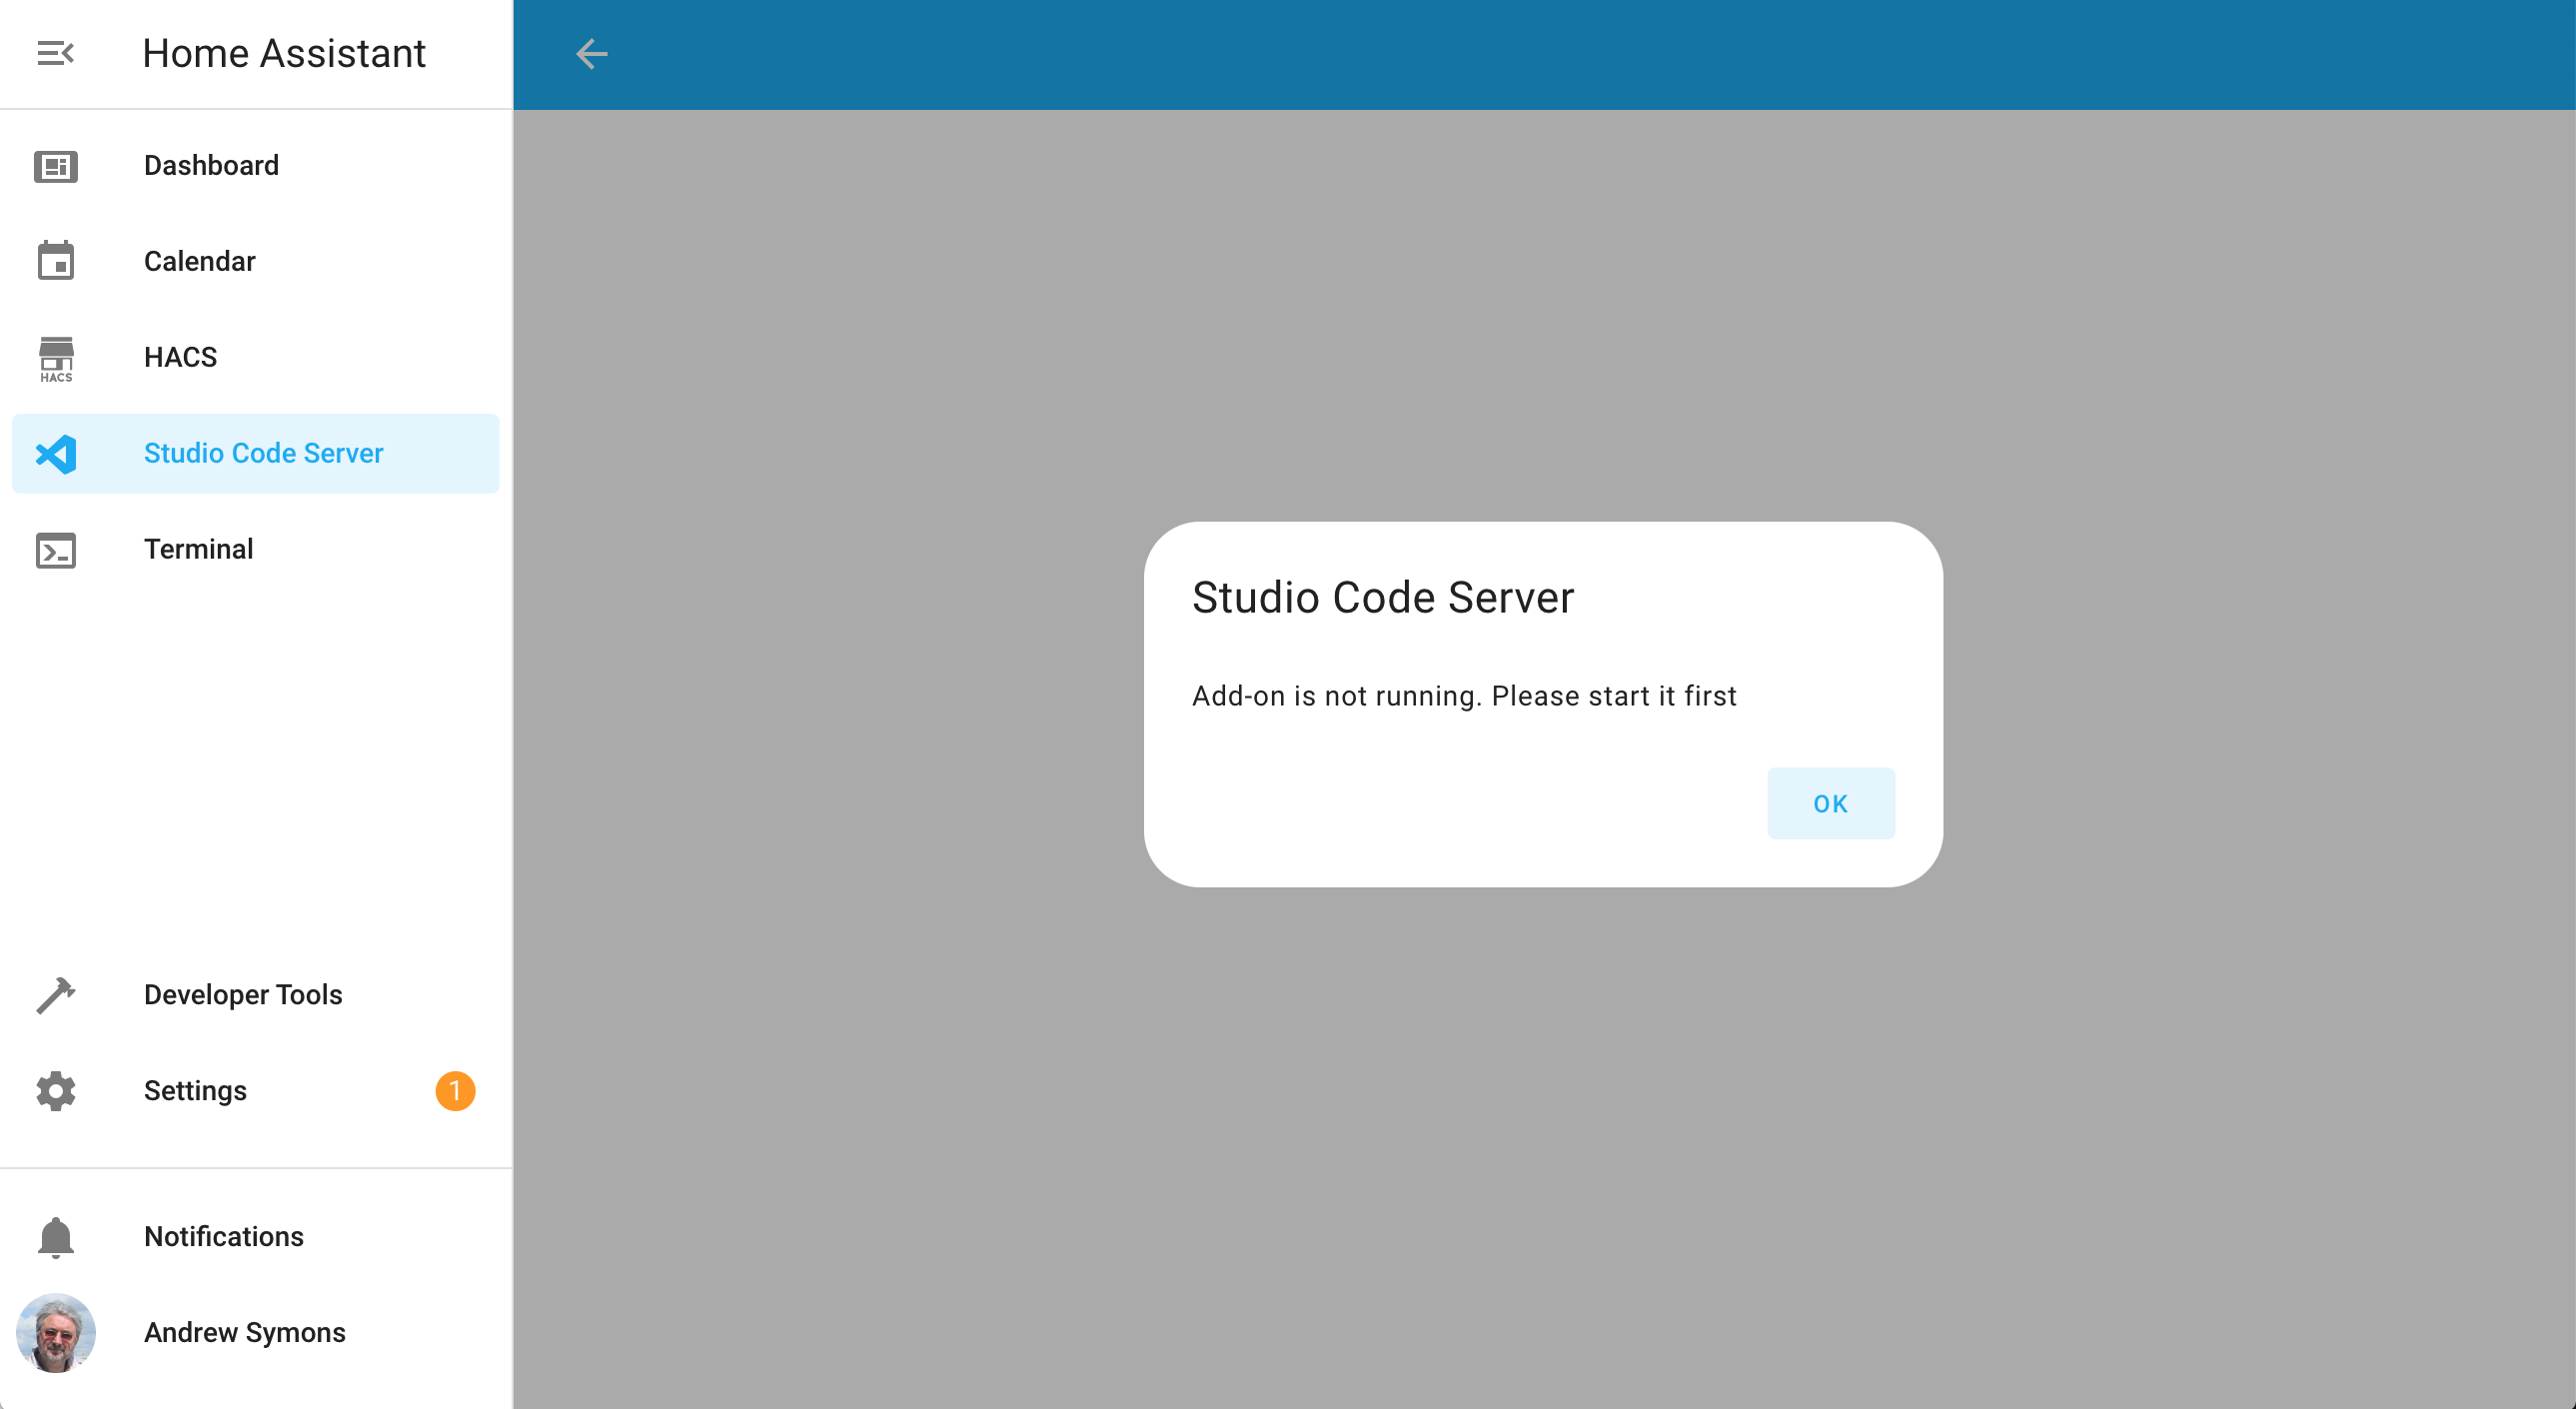The width and height of the screenshot is (2576, 1409).
Task: Dismiss the dialog with the OK button
Action: (1830, 802)
